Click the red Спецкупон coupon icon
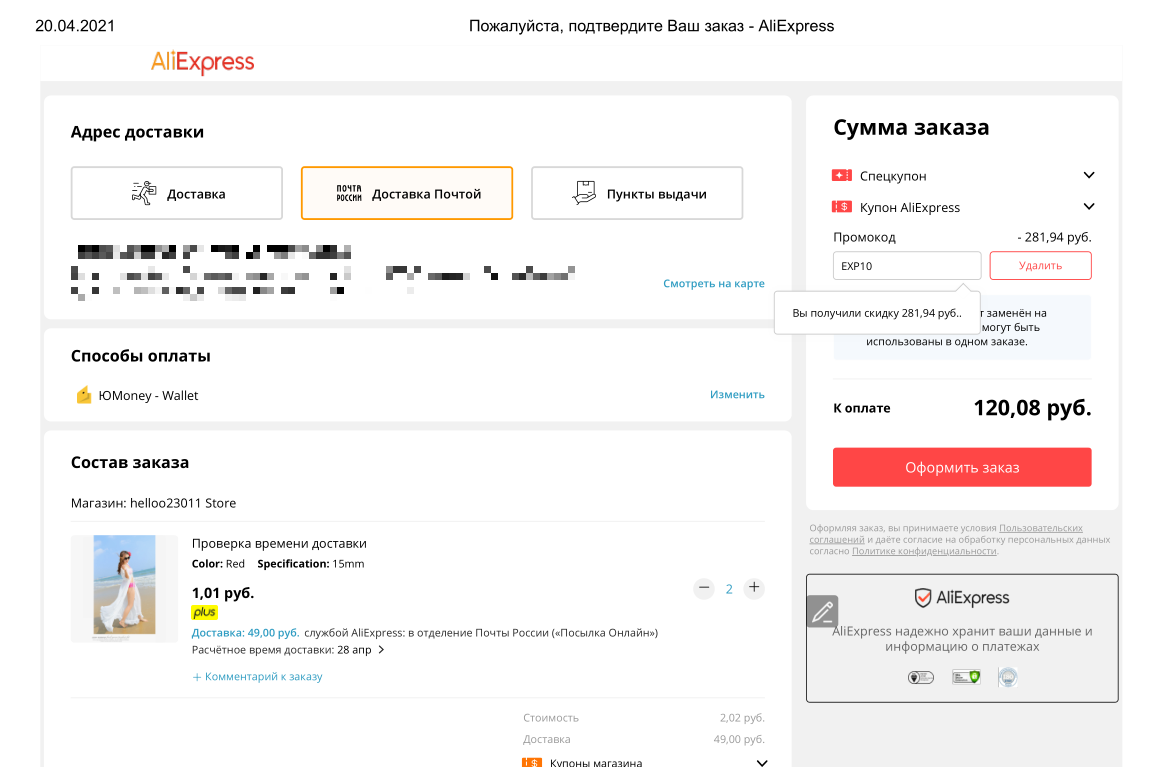 pos(841,176)
